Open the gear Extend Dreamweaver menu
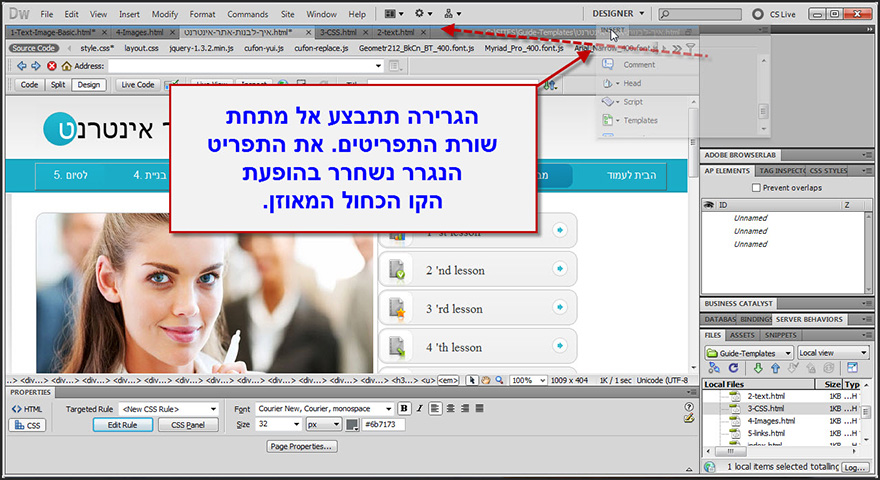880x480 pixels. coord(423,13)
